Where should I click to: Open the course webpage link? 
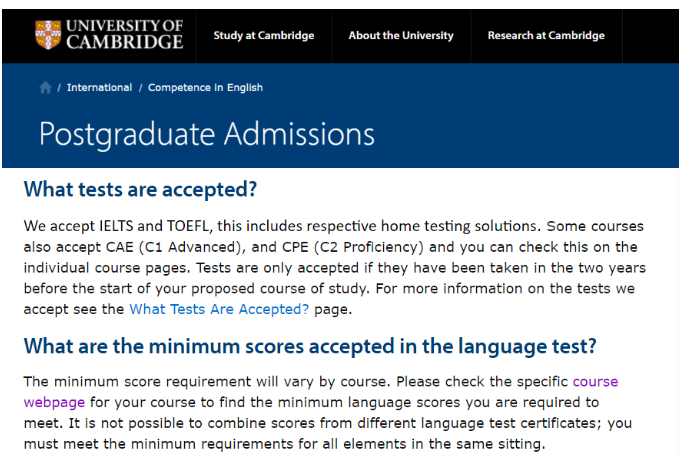[x=595, y=381]
